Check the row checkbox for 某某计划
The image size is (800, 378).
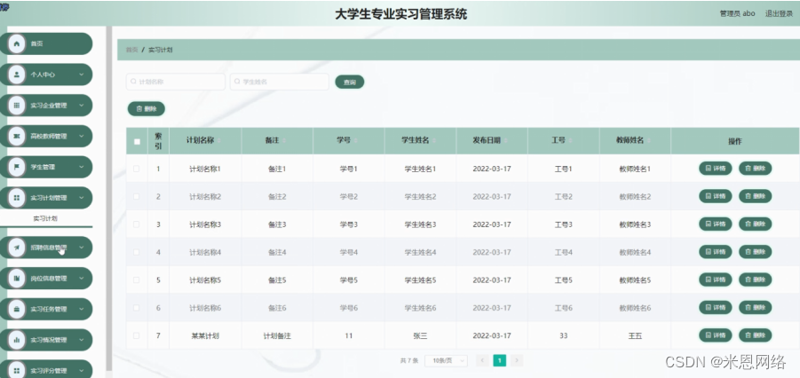point(136,336)
